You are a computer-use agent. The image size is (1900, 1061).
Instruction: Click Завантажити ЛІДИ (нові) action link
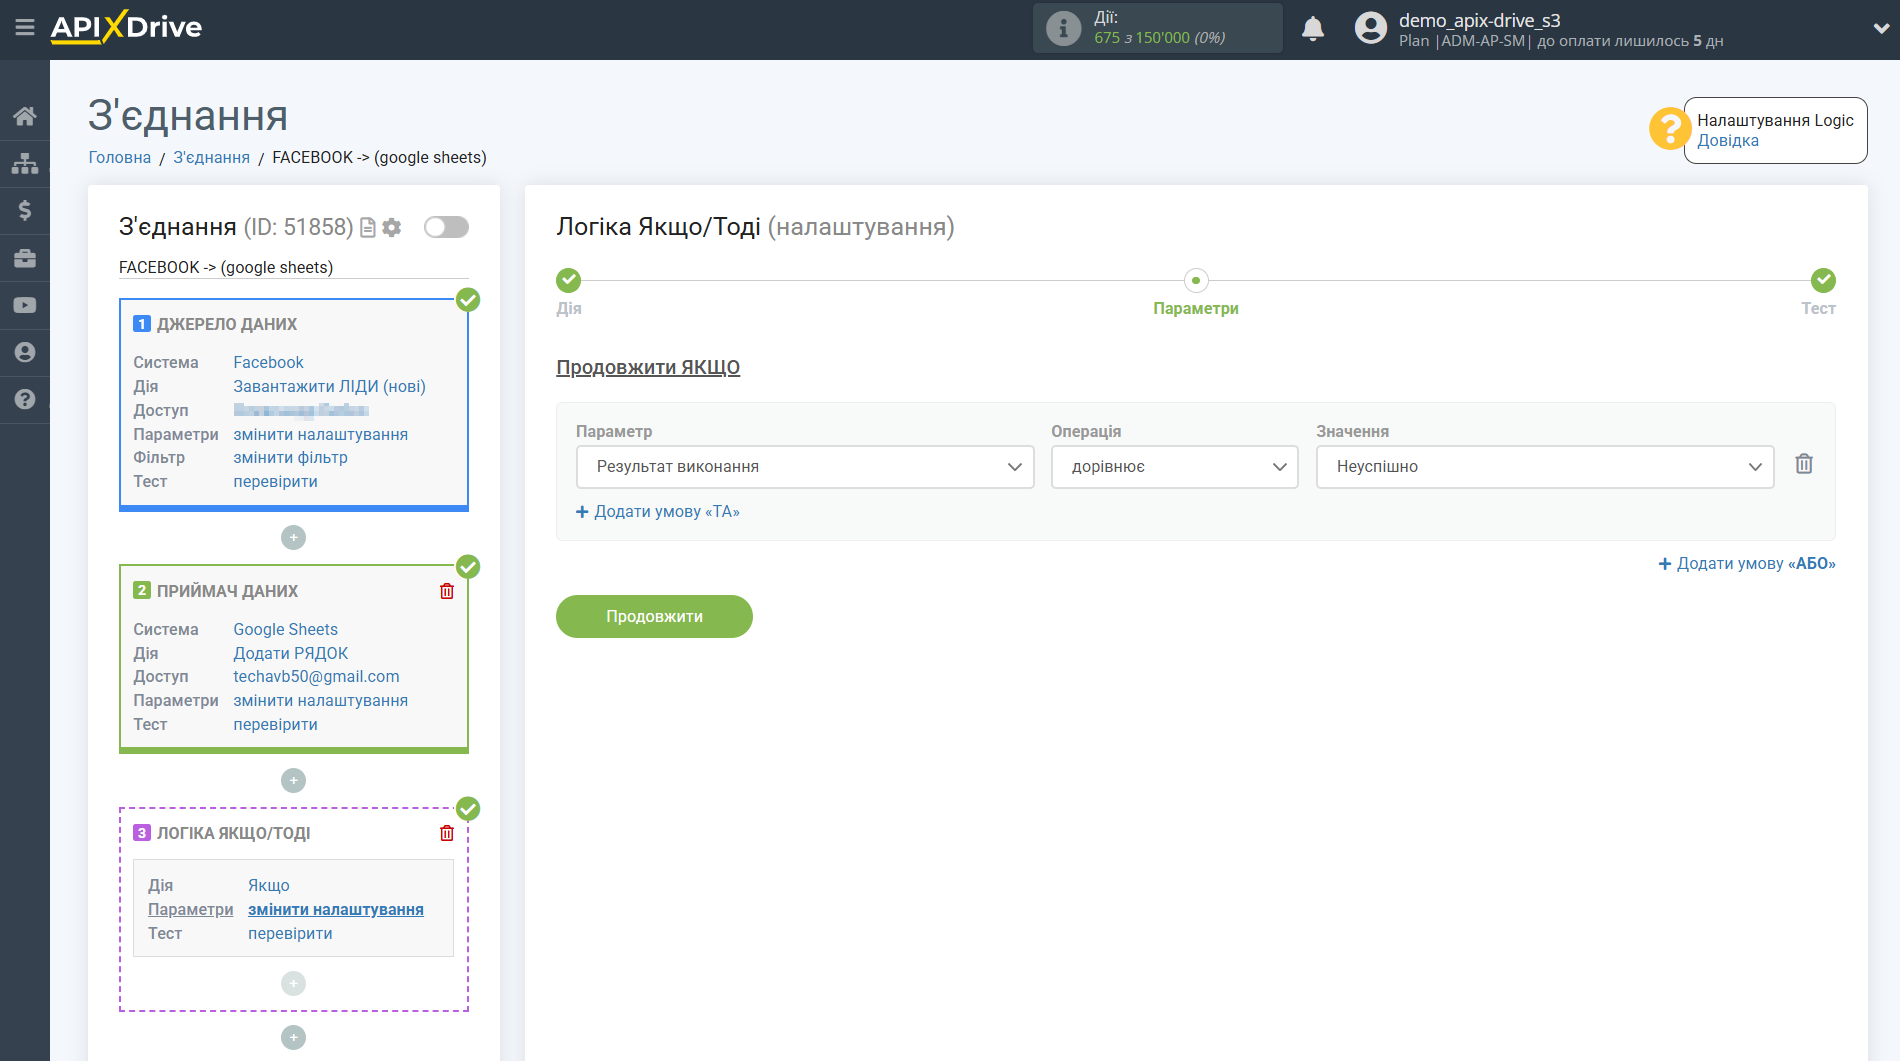point(329,387)
